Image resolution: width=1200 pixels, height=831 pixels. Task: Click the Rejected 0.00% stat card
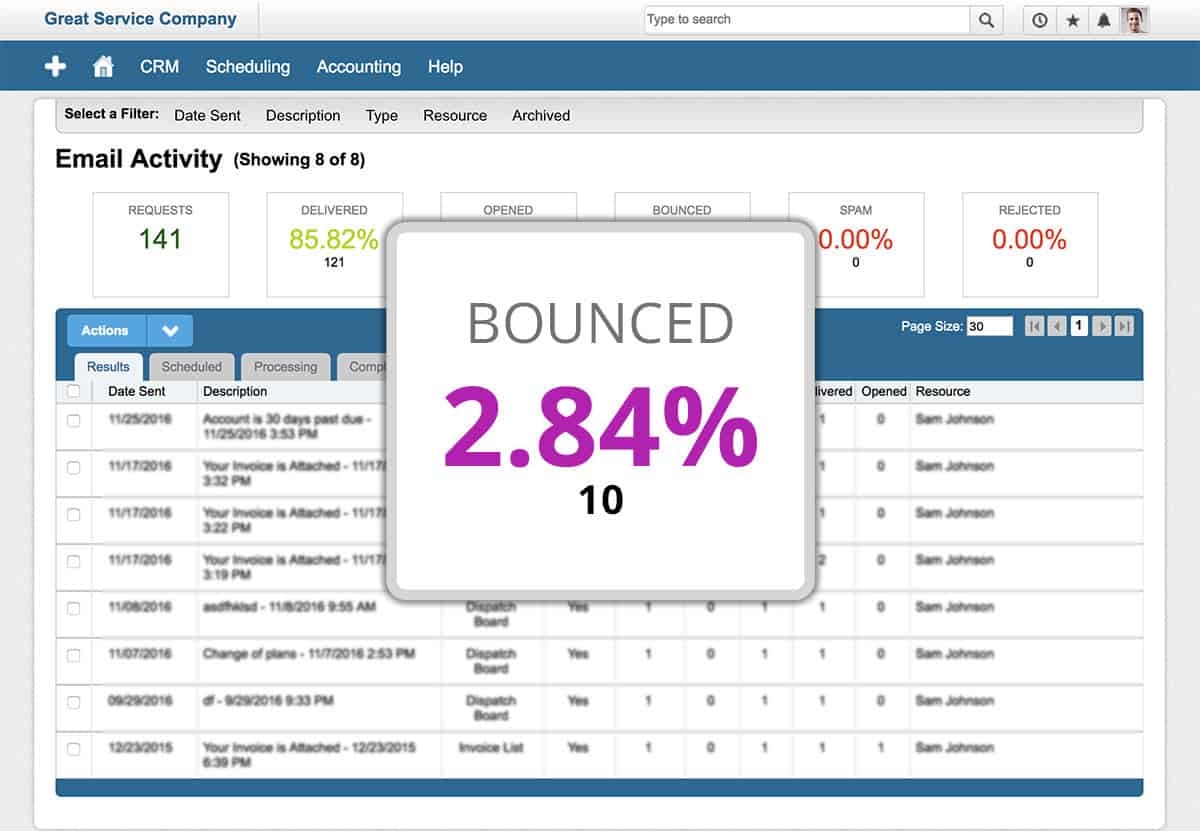1030,245
